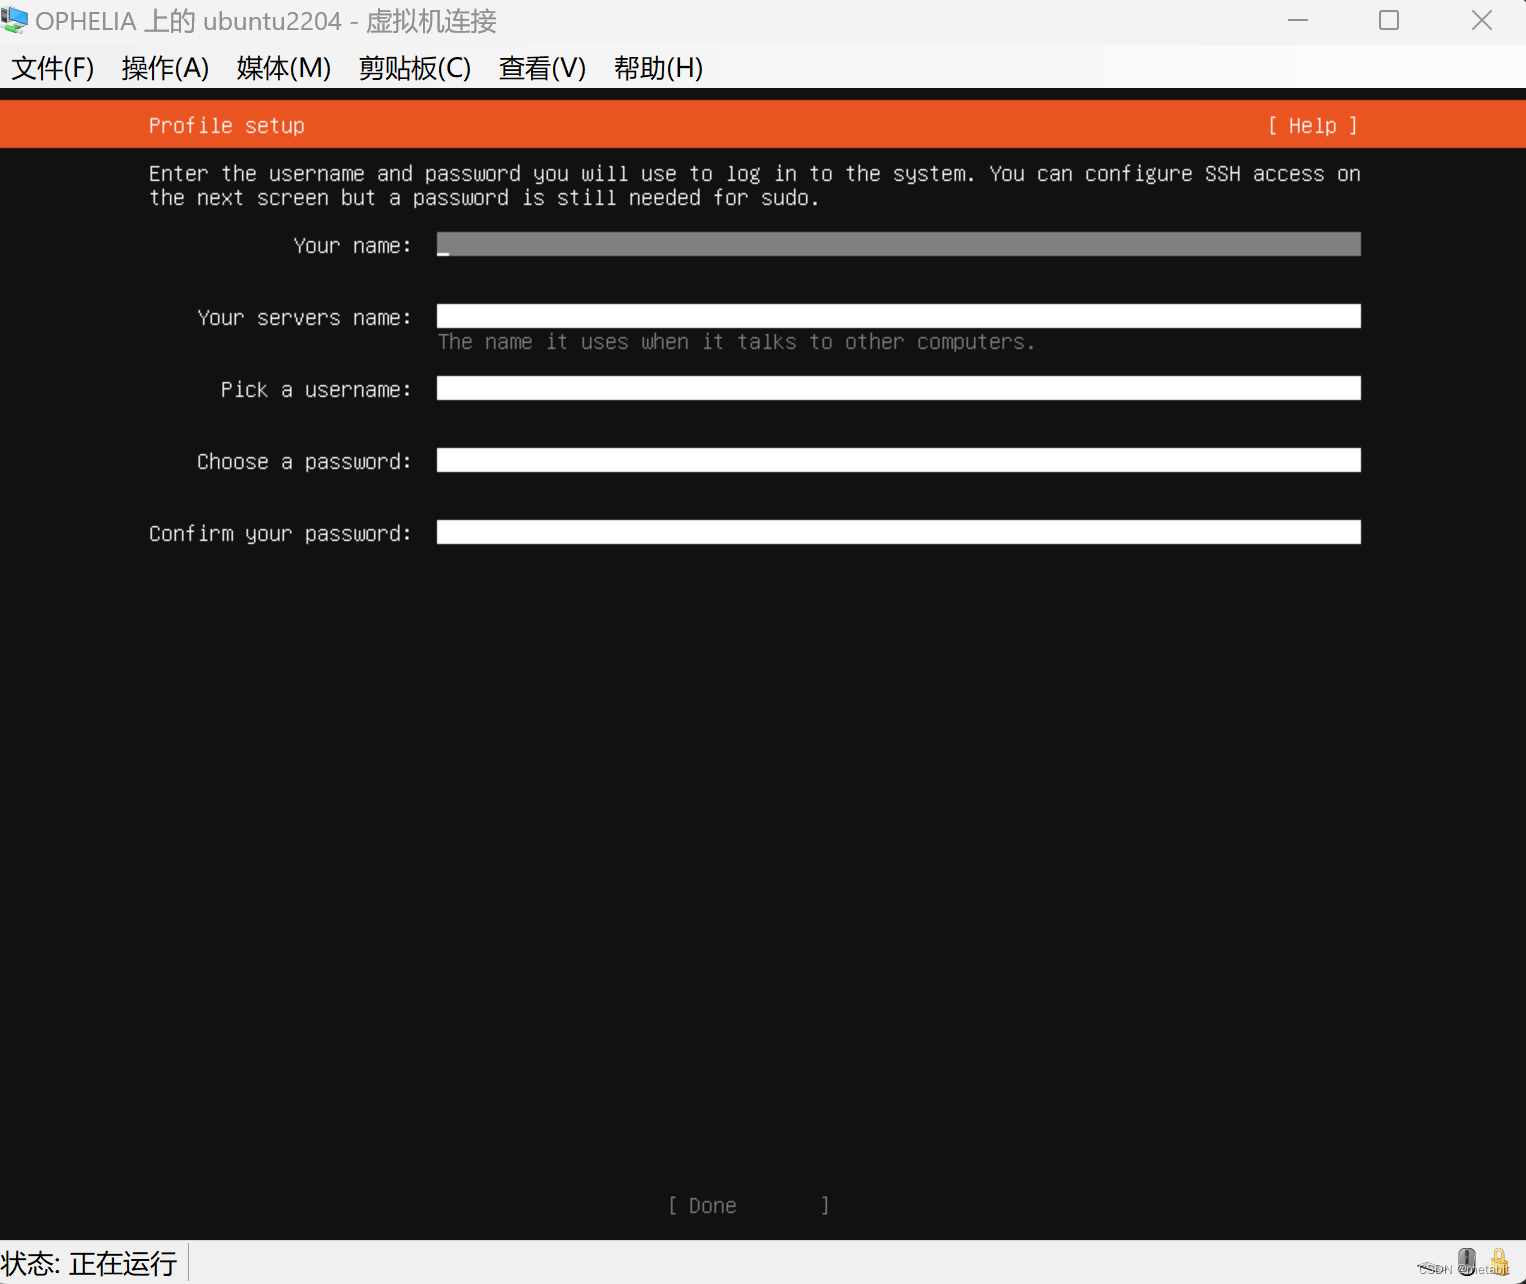Click the 'Confirm your password:' label

click(280, 534)
